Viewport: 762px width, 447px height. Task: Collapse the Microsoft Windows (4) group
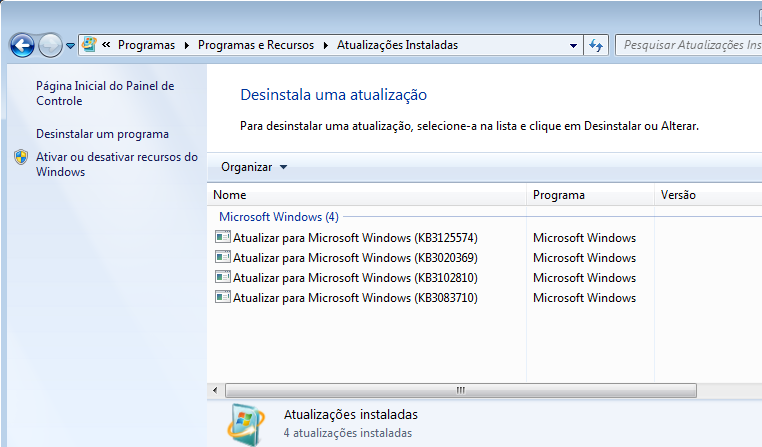tap(278, 217)
